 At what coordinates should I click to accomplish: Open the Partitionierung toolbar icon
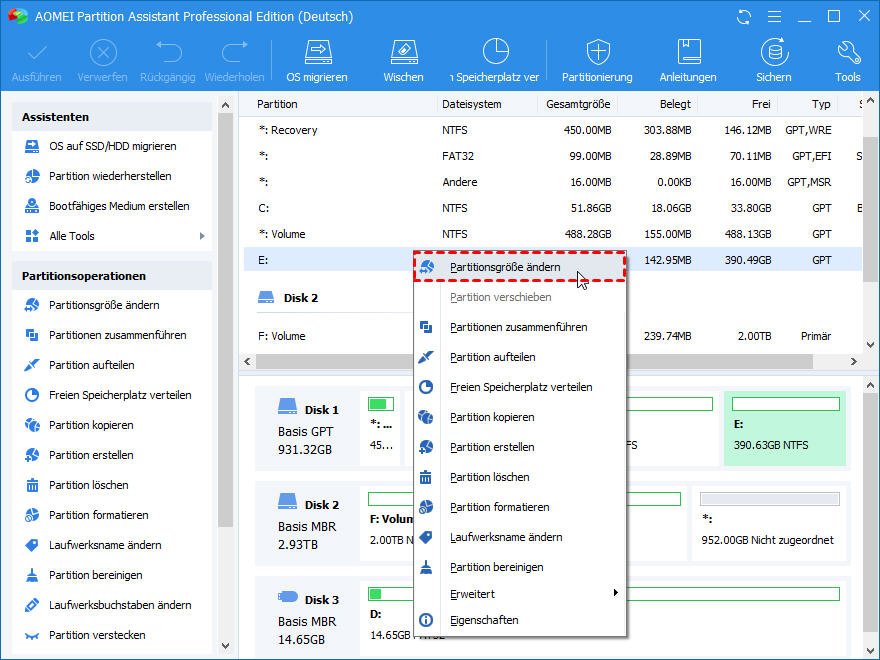598,53
